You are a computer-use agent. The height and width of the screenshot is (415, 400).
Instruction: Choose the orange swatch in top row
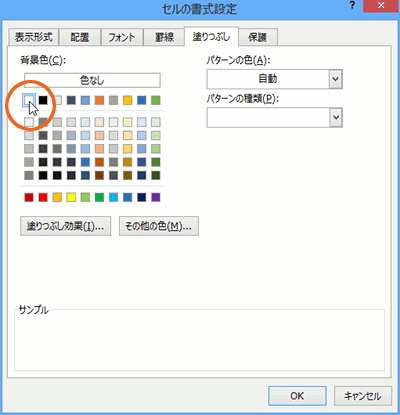[99, 100]
